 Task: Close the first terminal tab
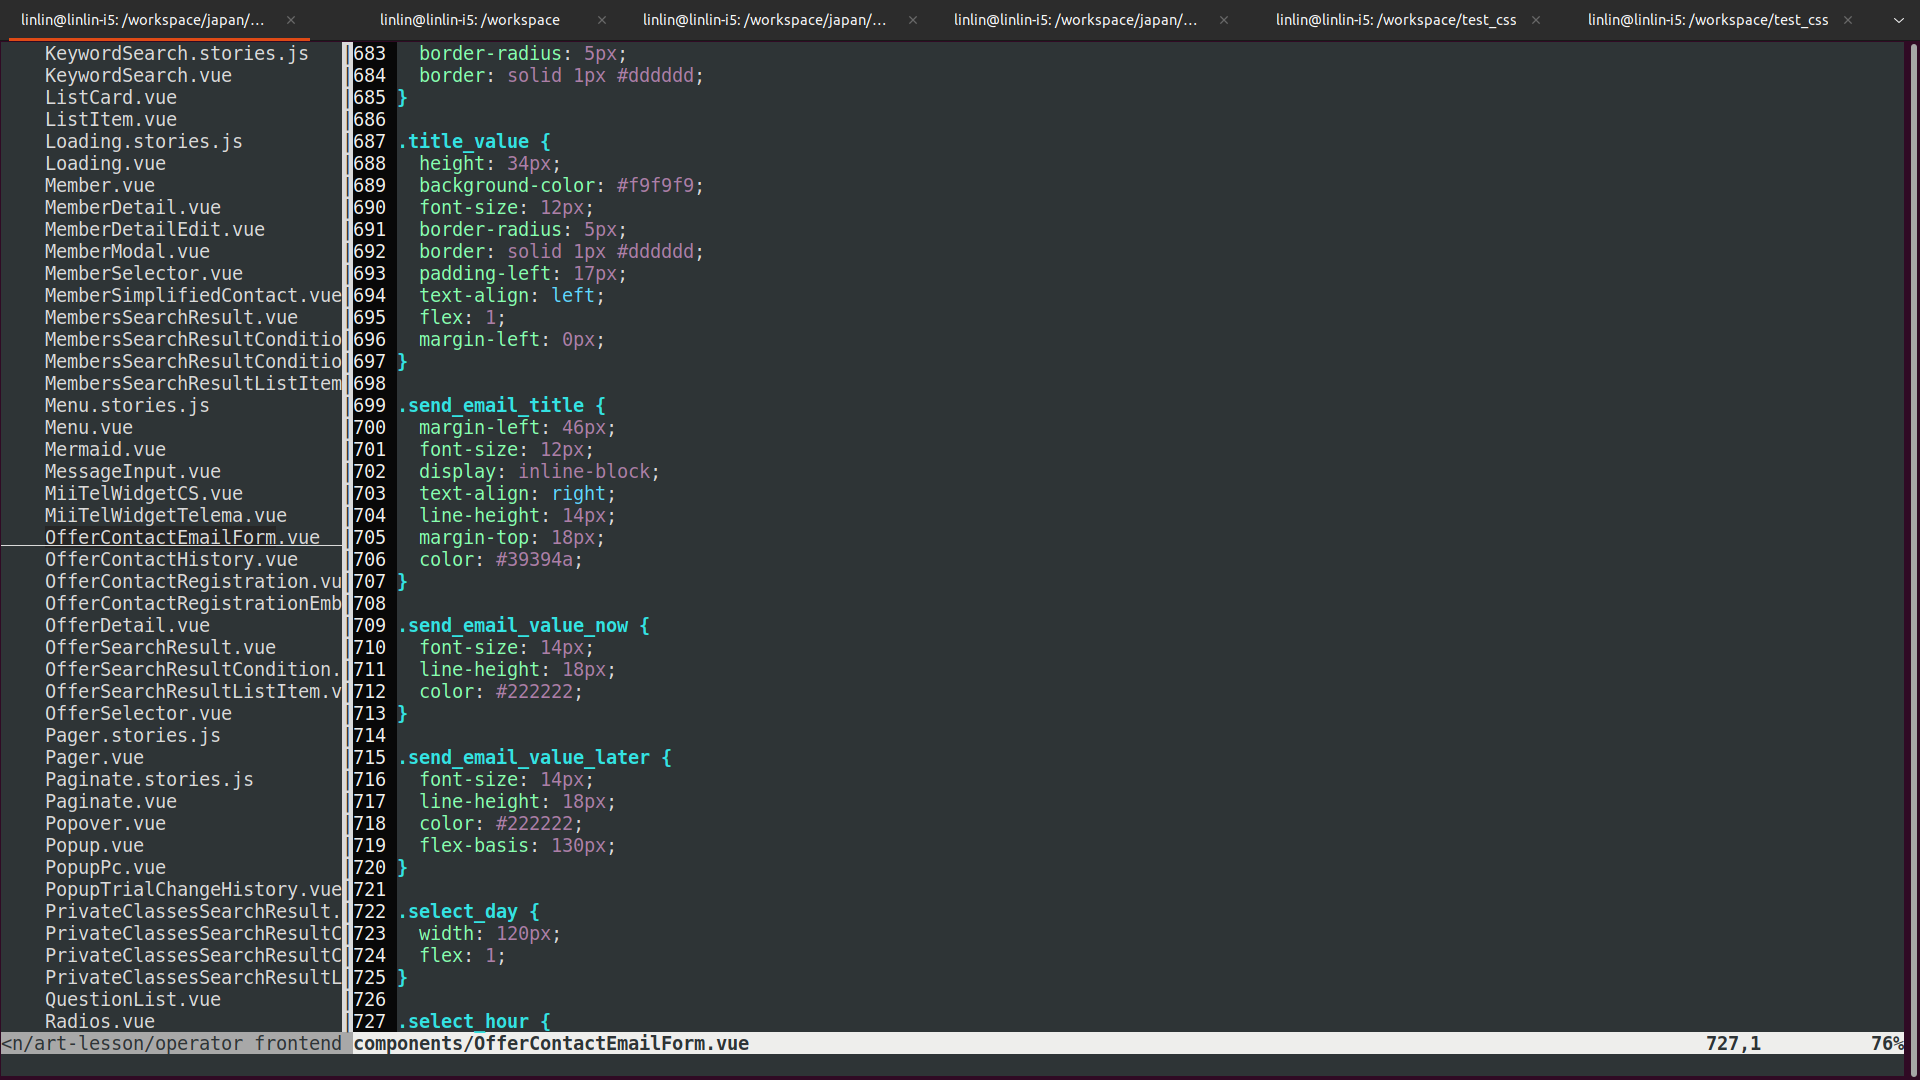click(291, 20)
